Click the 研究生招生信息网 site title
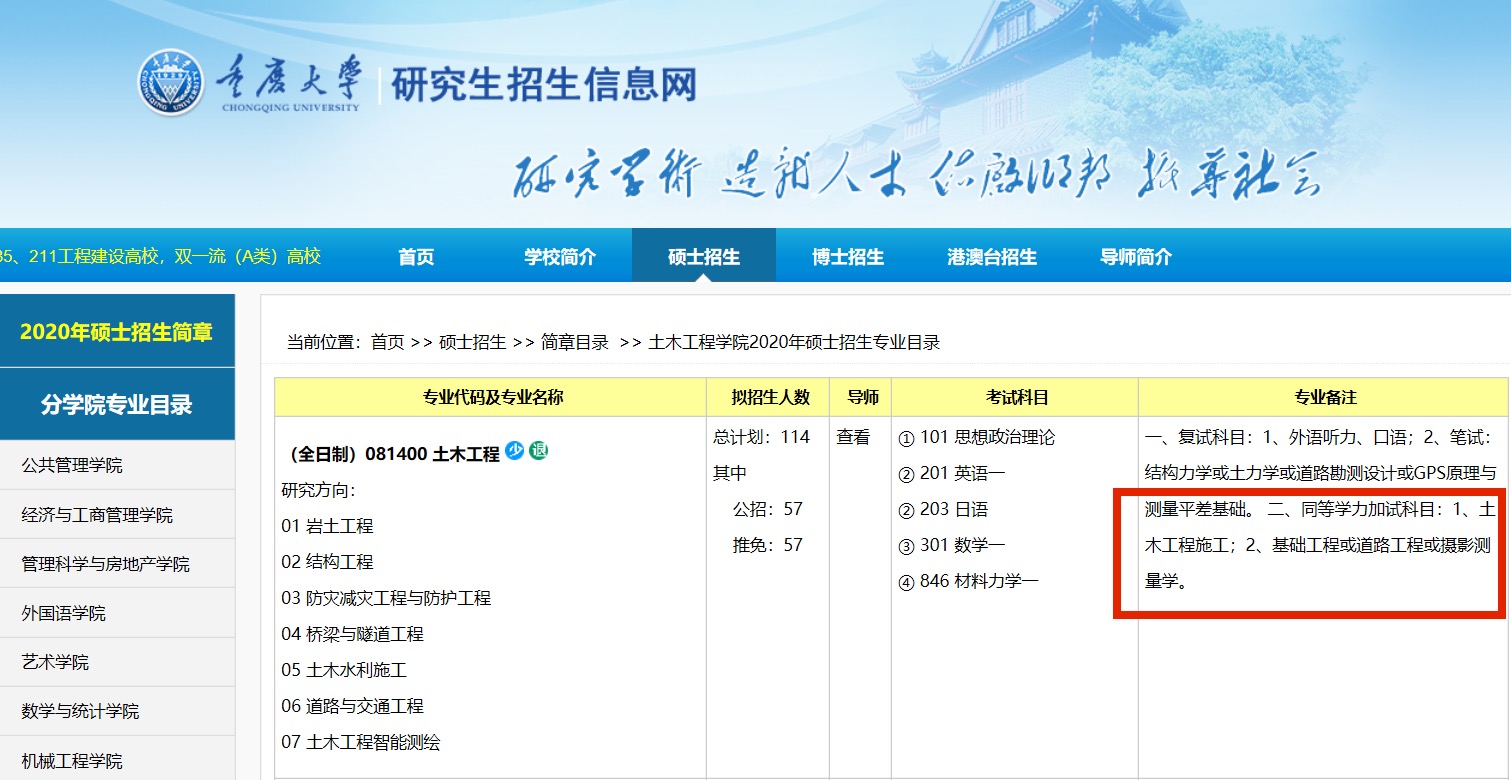The width and height of the screenshot is (1511, 780). click(543, 85)
